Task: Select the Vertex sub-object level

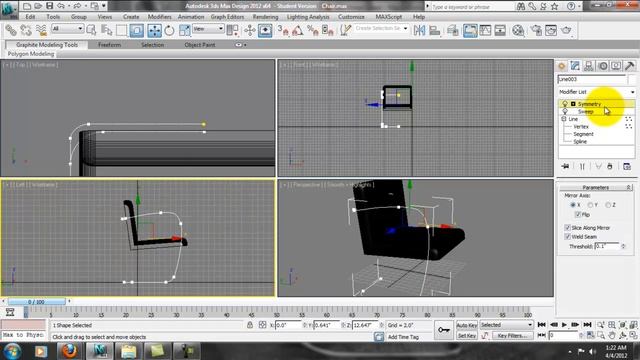Action: coord(581,127)
